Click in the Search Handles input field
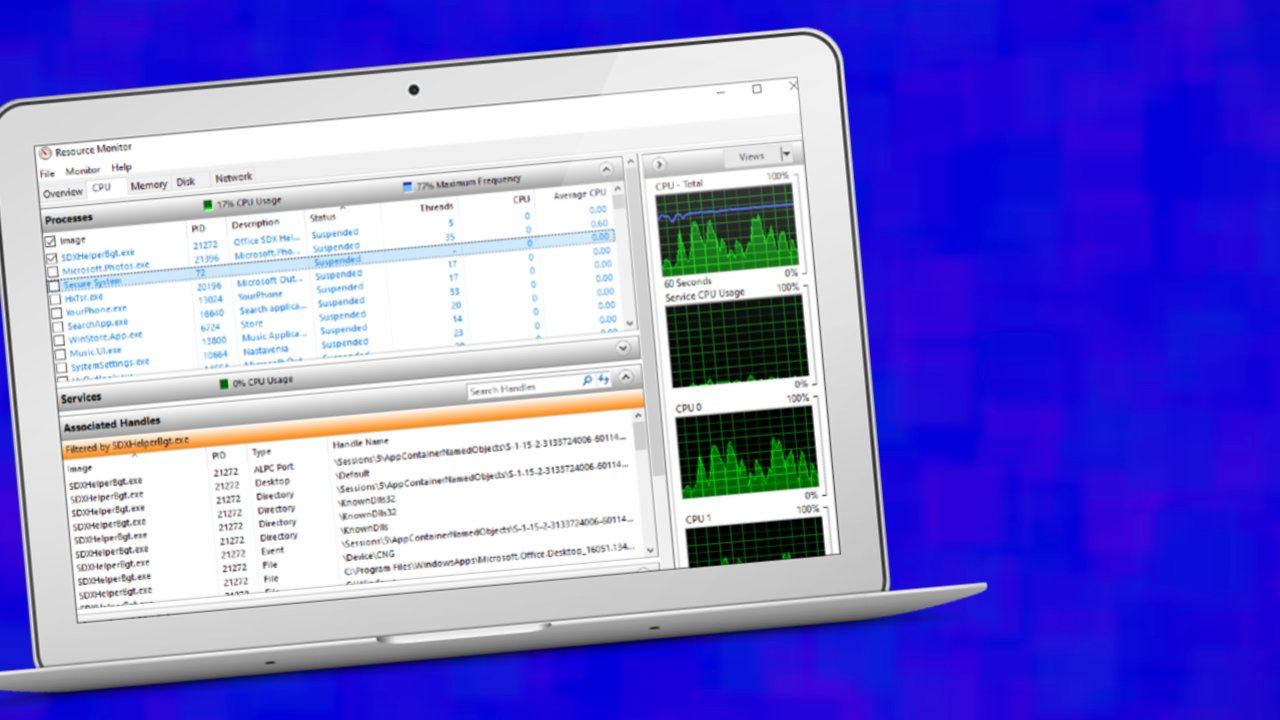Viewport: 1280px width, 720px height. [x=523, y=386]
